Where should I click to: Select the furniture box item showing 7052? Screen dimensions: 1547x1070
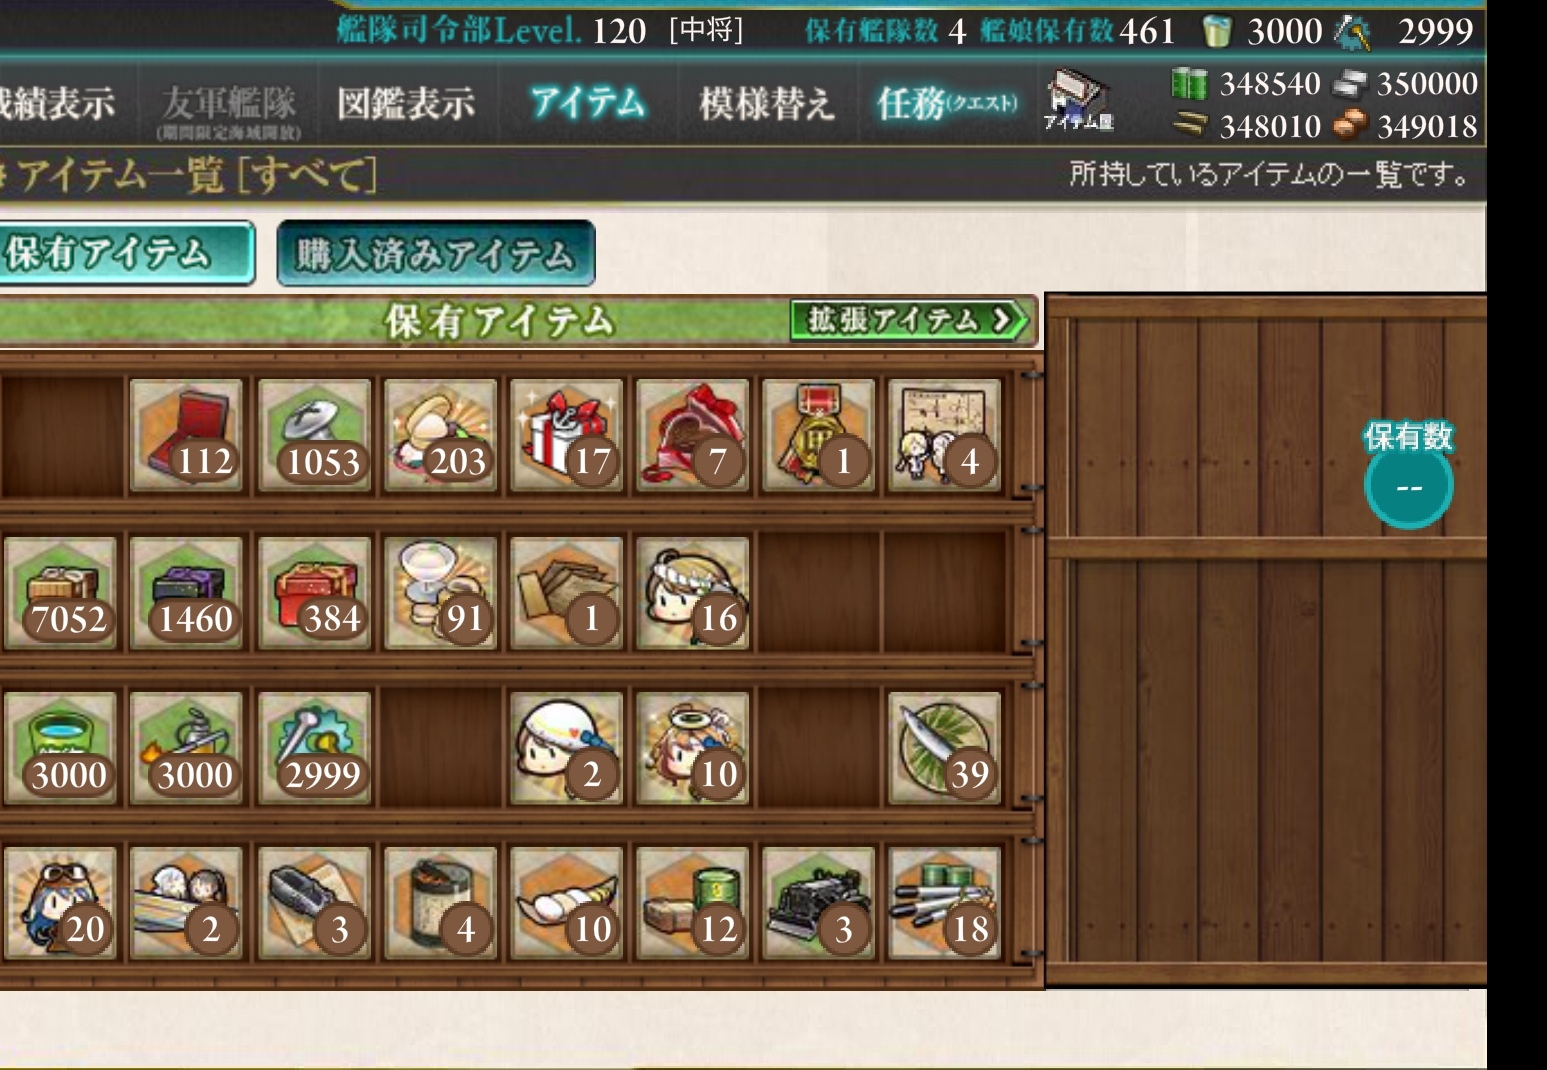point(60,592)
